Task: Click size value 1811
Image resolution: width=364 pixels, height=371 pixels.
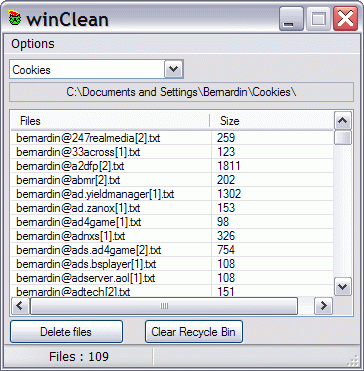Action: (229, 166)
